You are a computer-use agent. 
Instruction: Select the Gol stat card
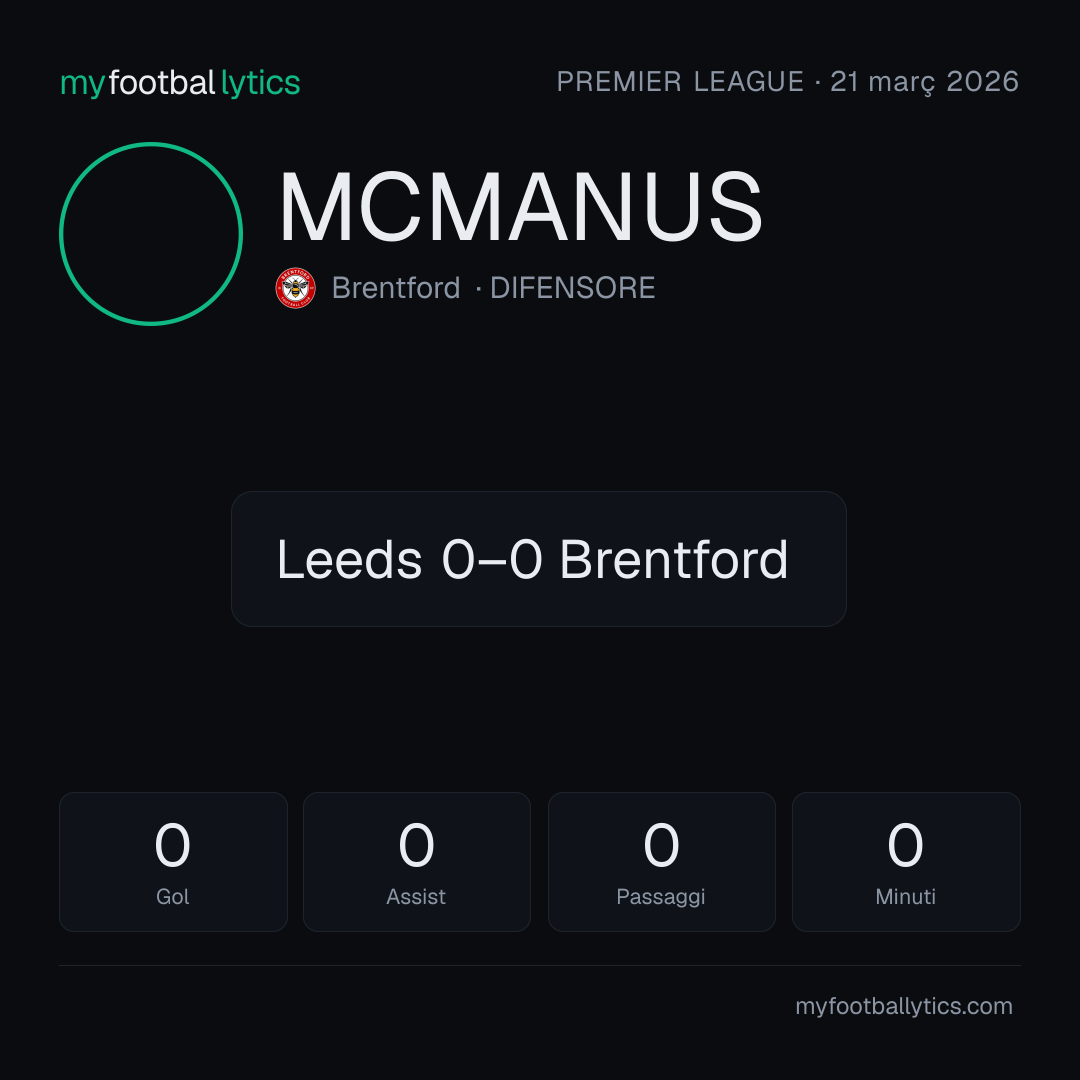173,862
